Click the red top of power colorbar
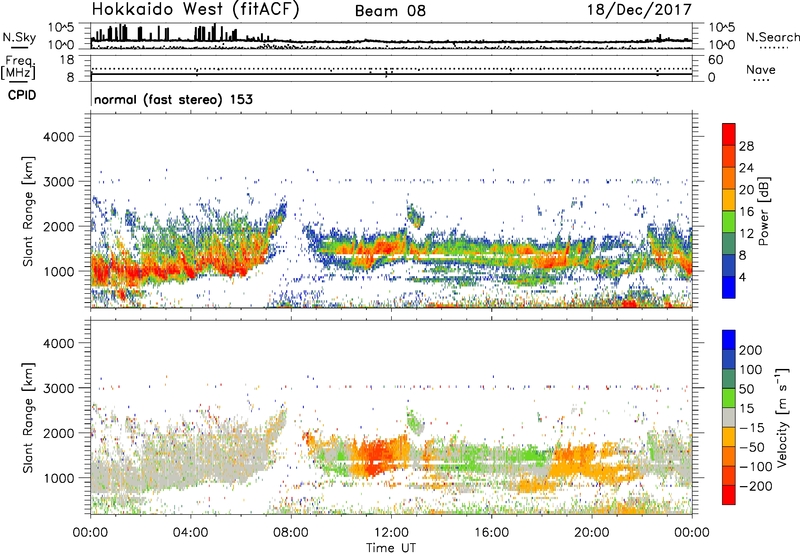 pos(728,134)
